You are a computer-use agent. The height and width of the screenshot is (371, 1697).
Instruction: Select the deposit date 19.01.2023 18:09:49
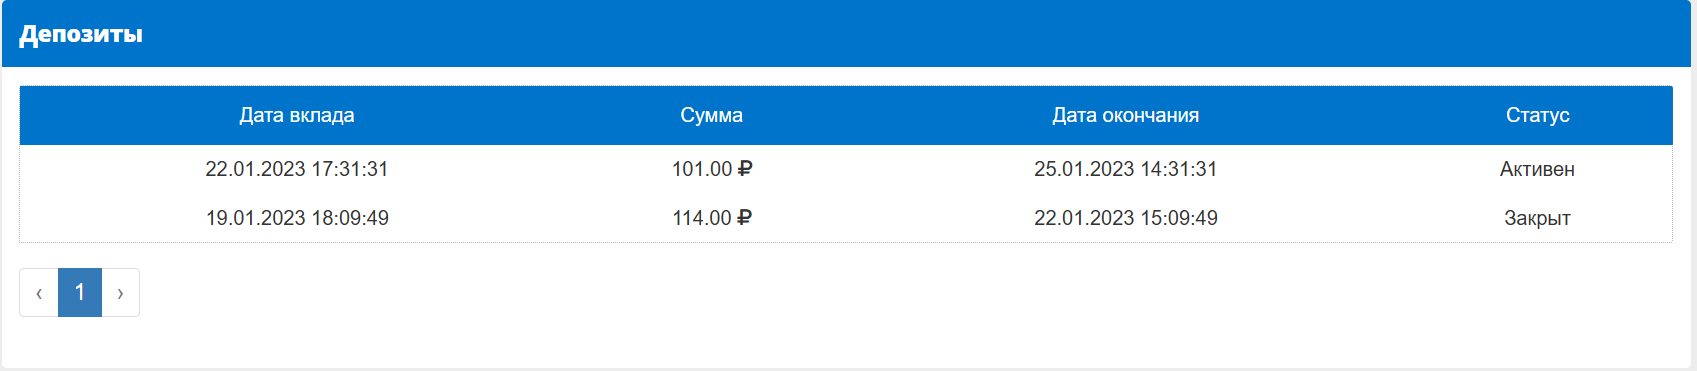point(297,218)
